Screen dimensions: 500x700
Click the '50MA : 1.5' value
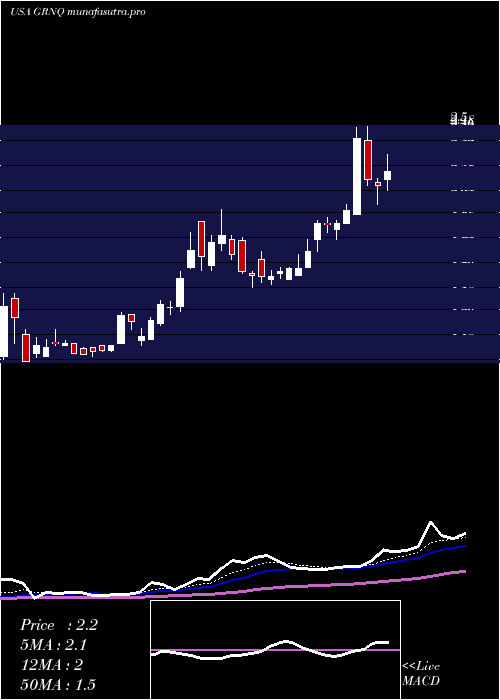click(58, 684)
